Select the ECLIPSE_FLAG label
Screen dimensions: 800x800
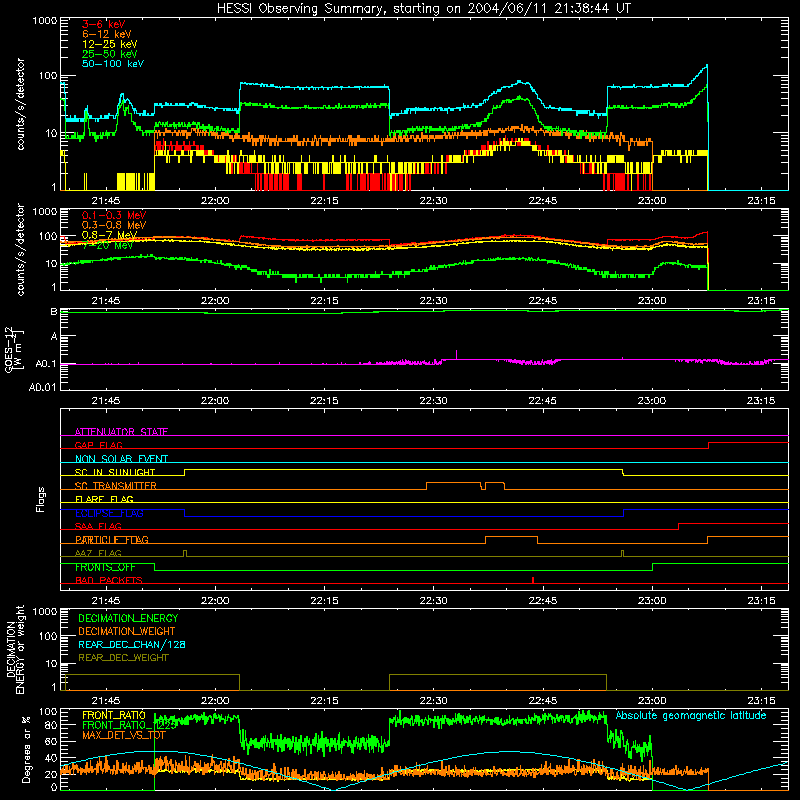coord(109,513)
